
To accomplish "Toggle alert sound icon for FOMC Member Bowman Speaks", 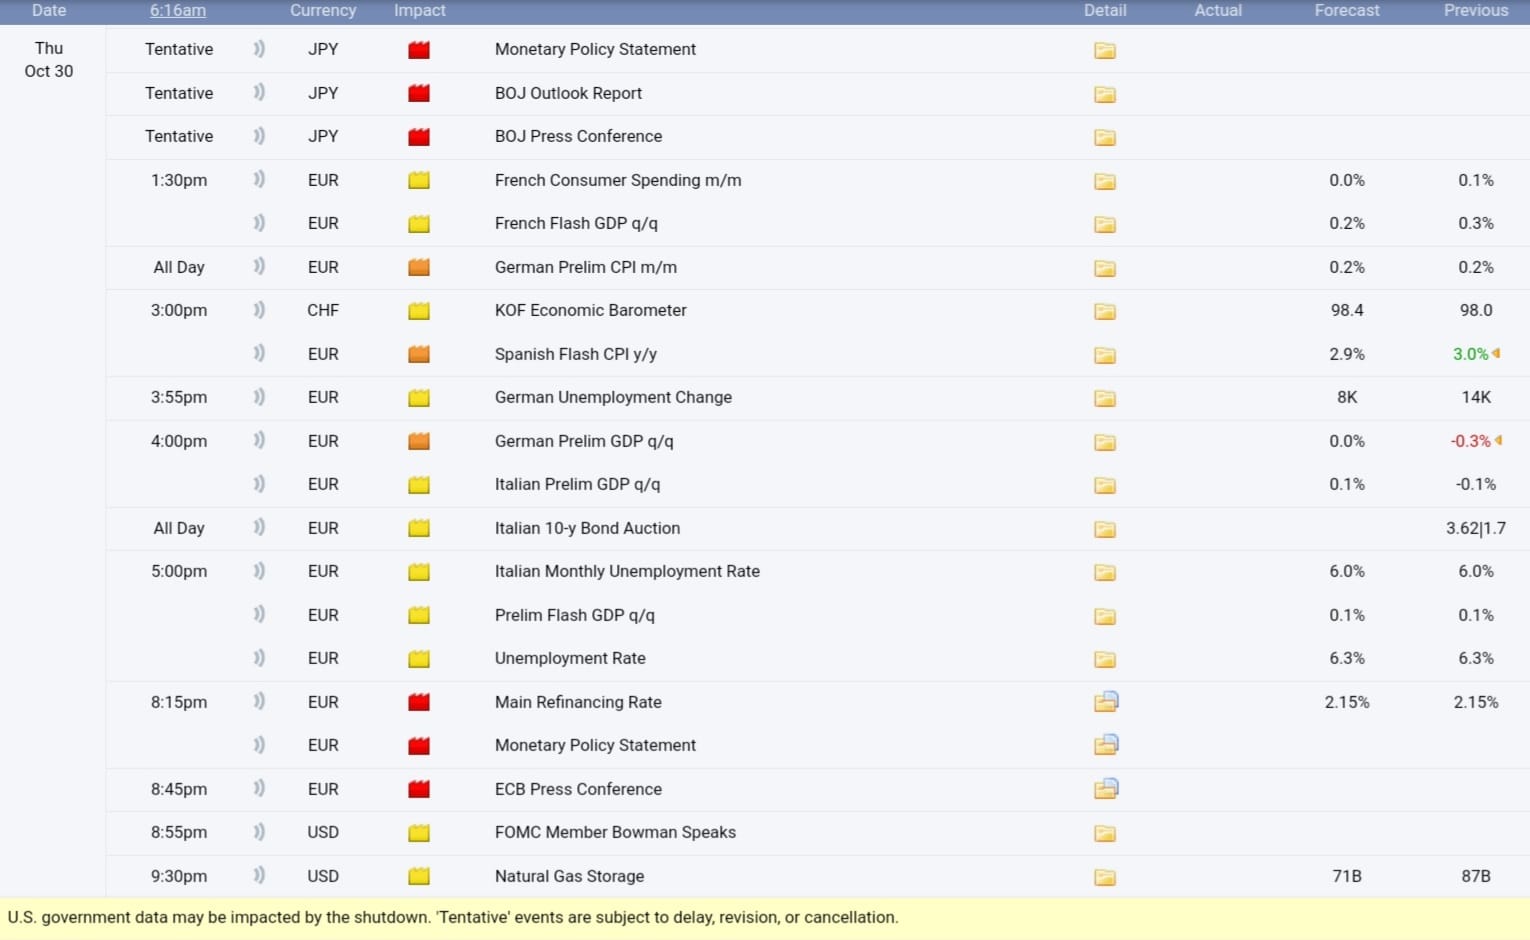I will coord(259,832).
